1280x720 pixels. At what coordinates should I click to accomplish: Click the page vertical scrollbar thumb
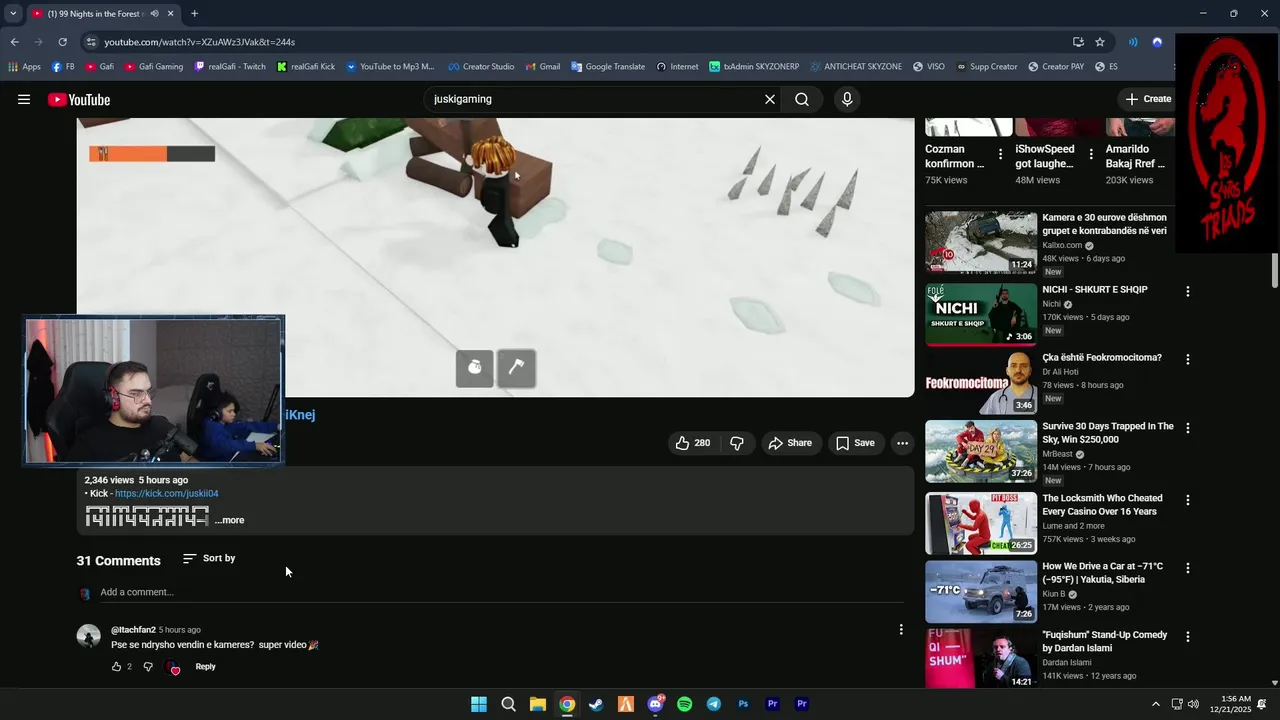pos(1275,269)
